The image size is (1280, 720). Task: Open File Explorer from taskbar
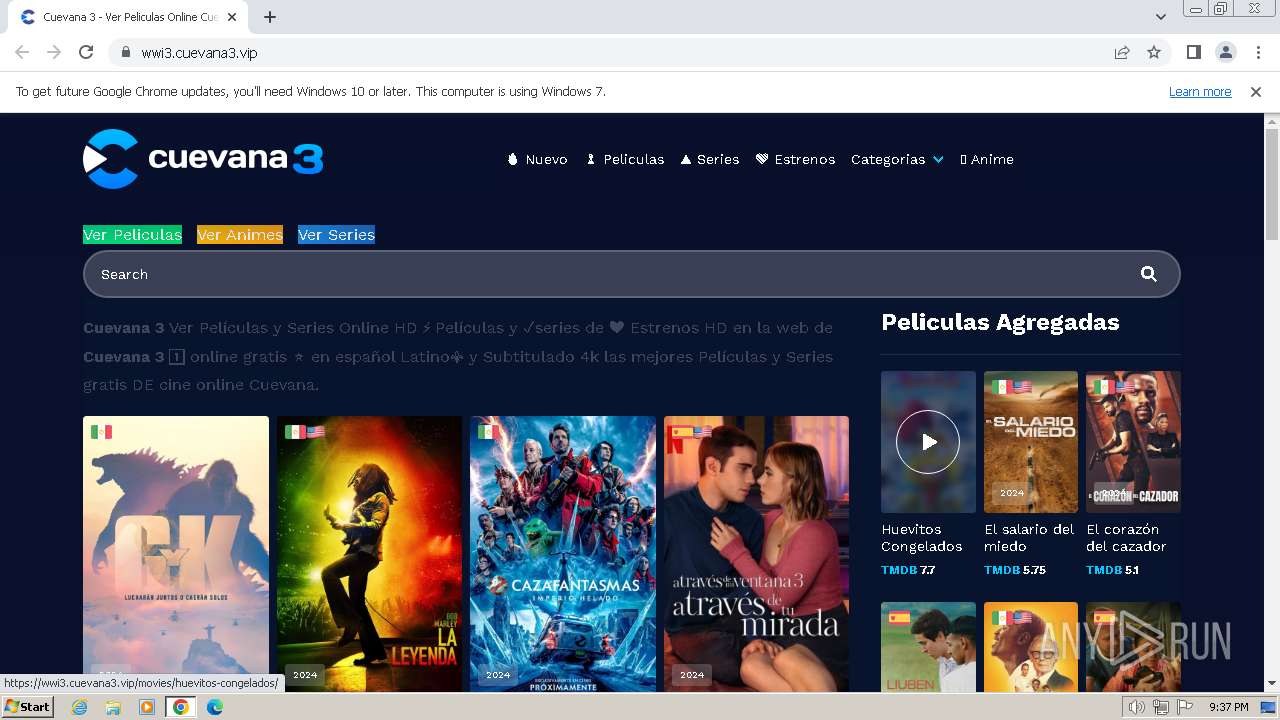tap(113, 707)
